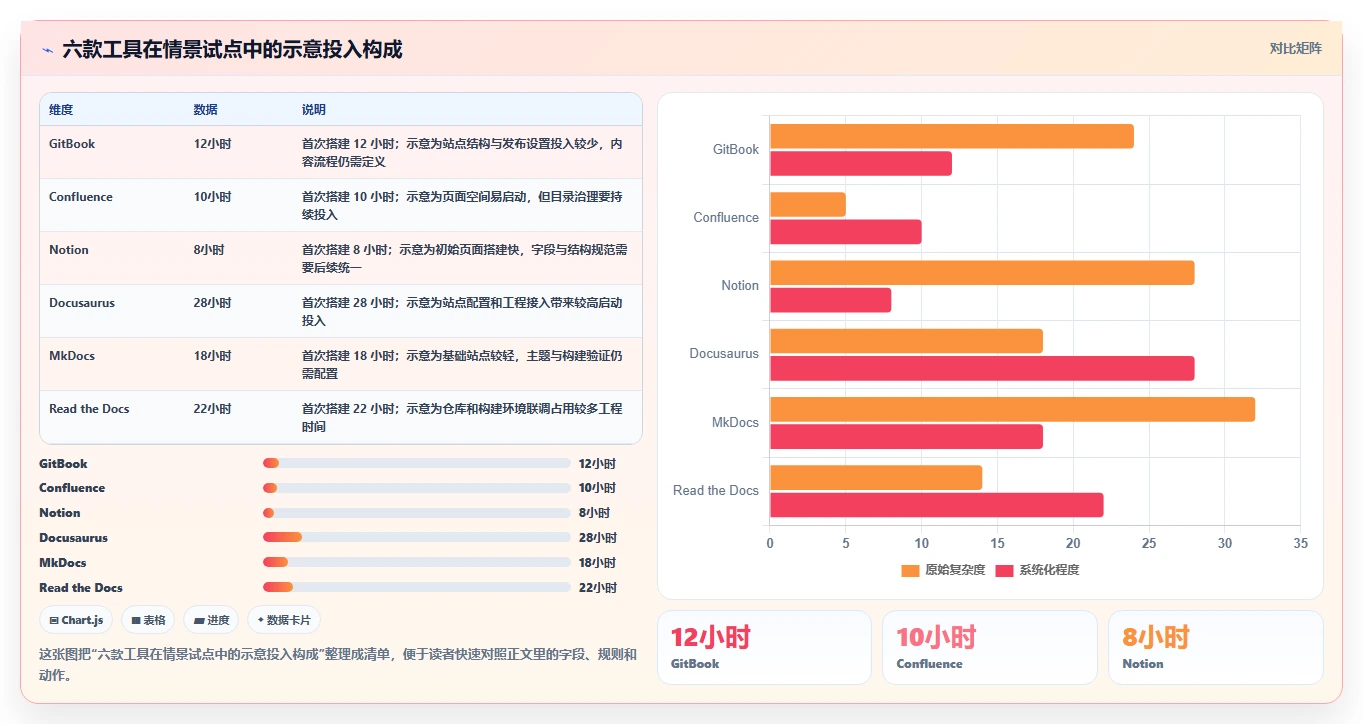Click the Docusaurus progress bar
This screenshot has height=724, width=1363.
416,538
